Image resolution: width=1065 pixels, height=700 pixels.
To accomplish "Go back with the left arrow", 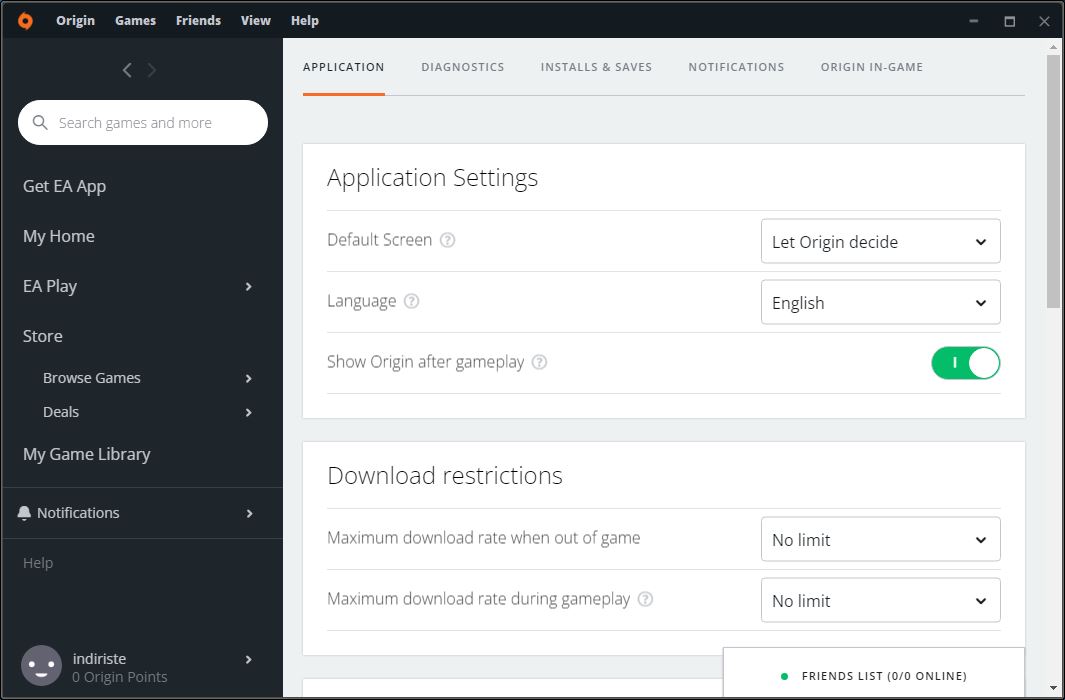I will [x=127, y=70].
